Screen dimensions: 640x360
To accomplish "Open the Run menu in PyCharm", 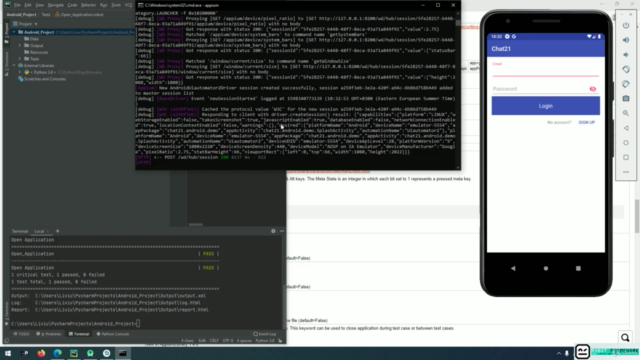I will pos(104,5).
